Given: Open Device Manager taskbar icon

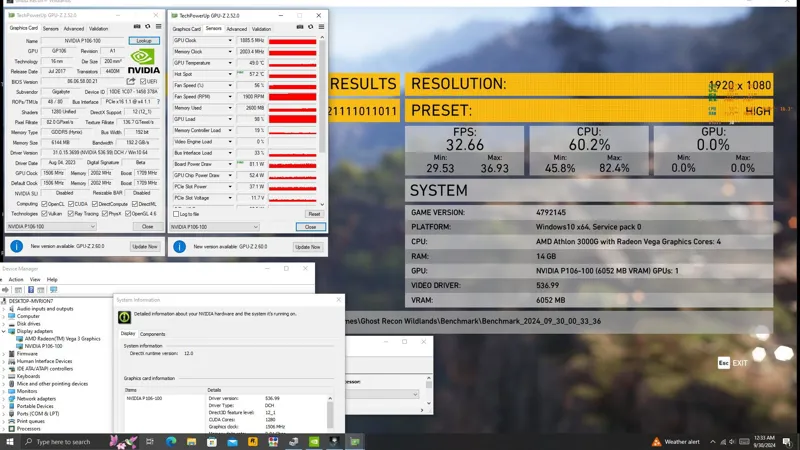Looking at the screenshot, I should click(293, 442).
